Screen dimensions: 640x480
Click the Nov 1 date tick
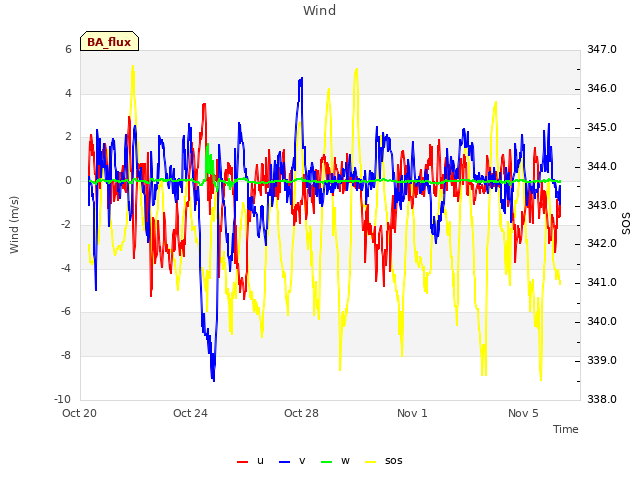point(412,413)
